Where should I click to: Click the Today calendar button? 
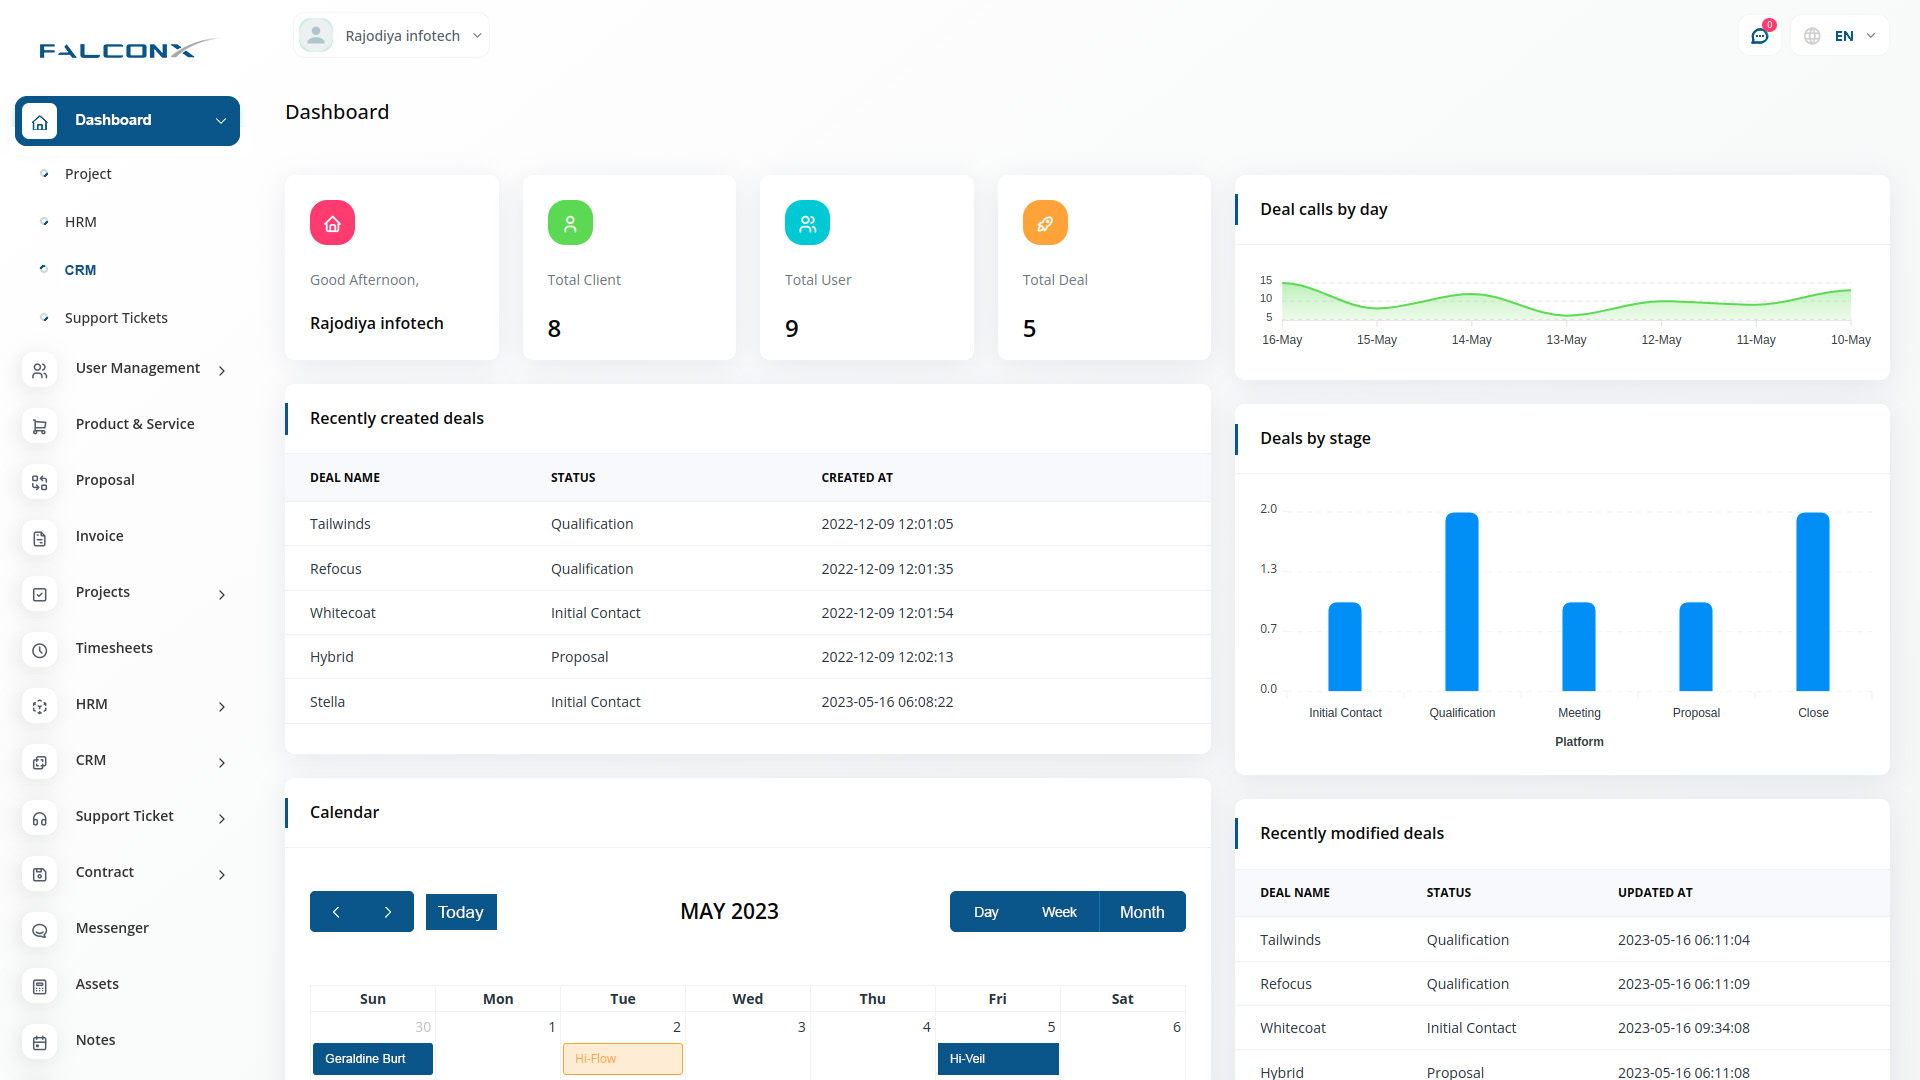(x=460, y=912)
